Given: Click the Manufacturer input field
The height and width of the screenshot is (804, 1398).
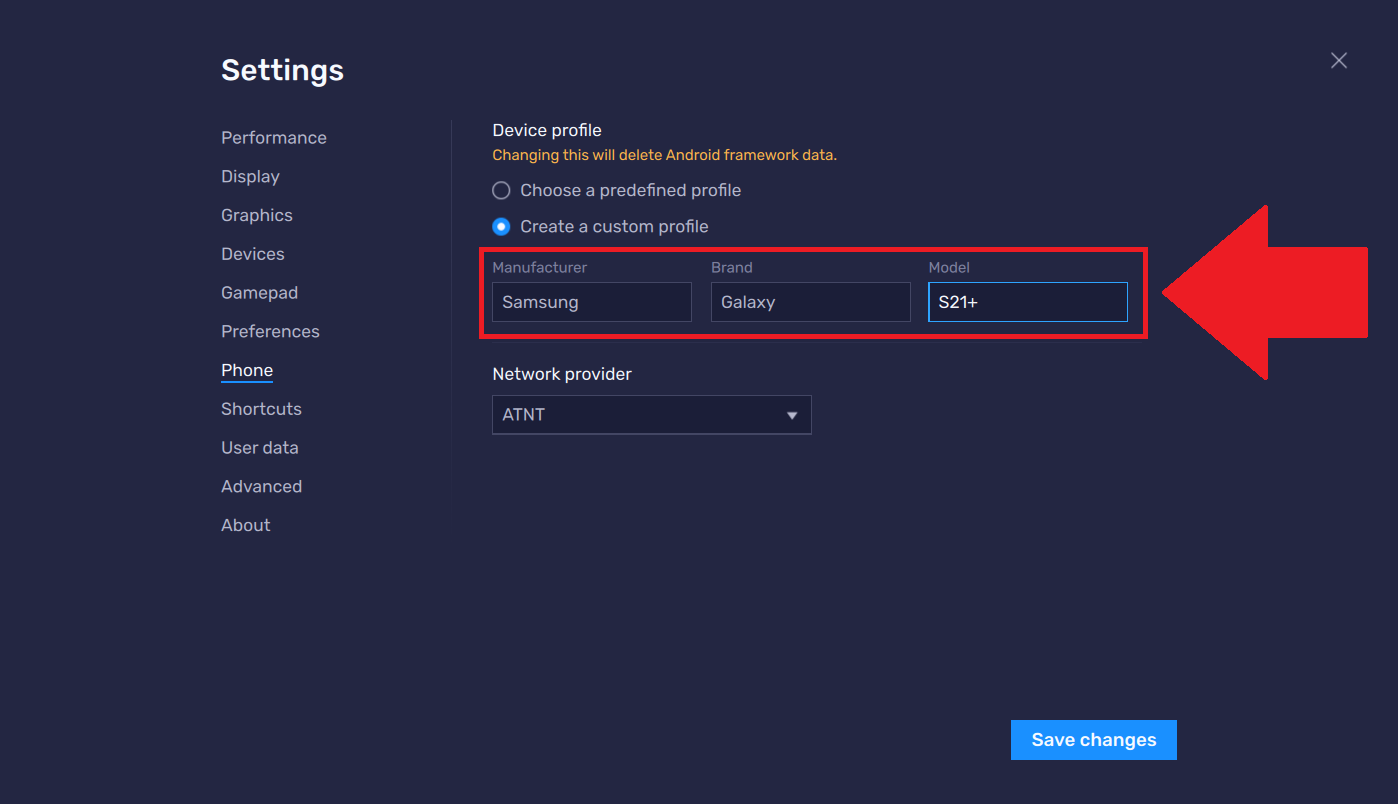Looking at the screenshot, I should (x=591, y=301).
